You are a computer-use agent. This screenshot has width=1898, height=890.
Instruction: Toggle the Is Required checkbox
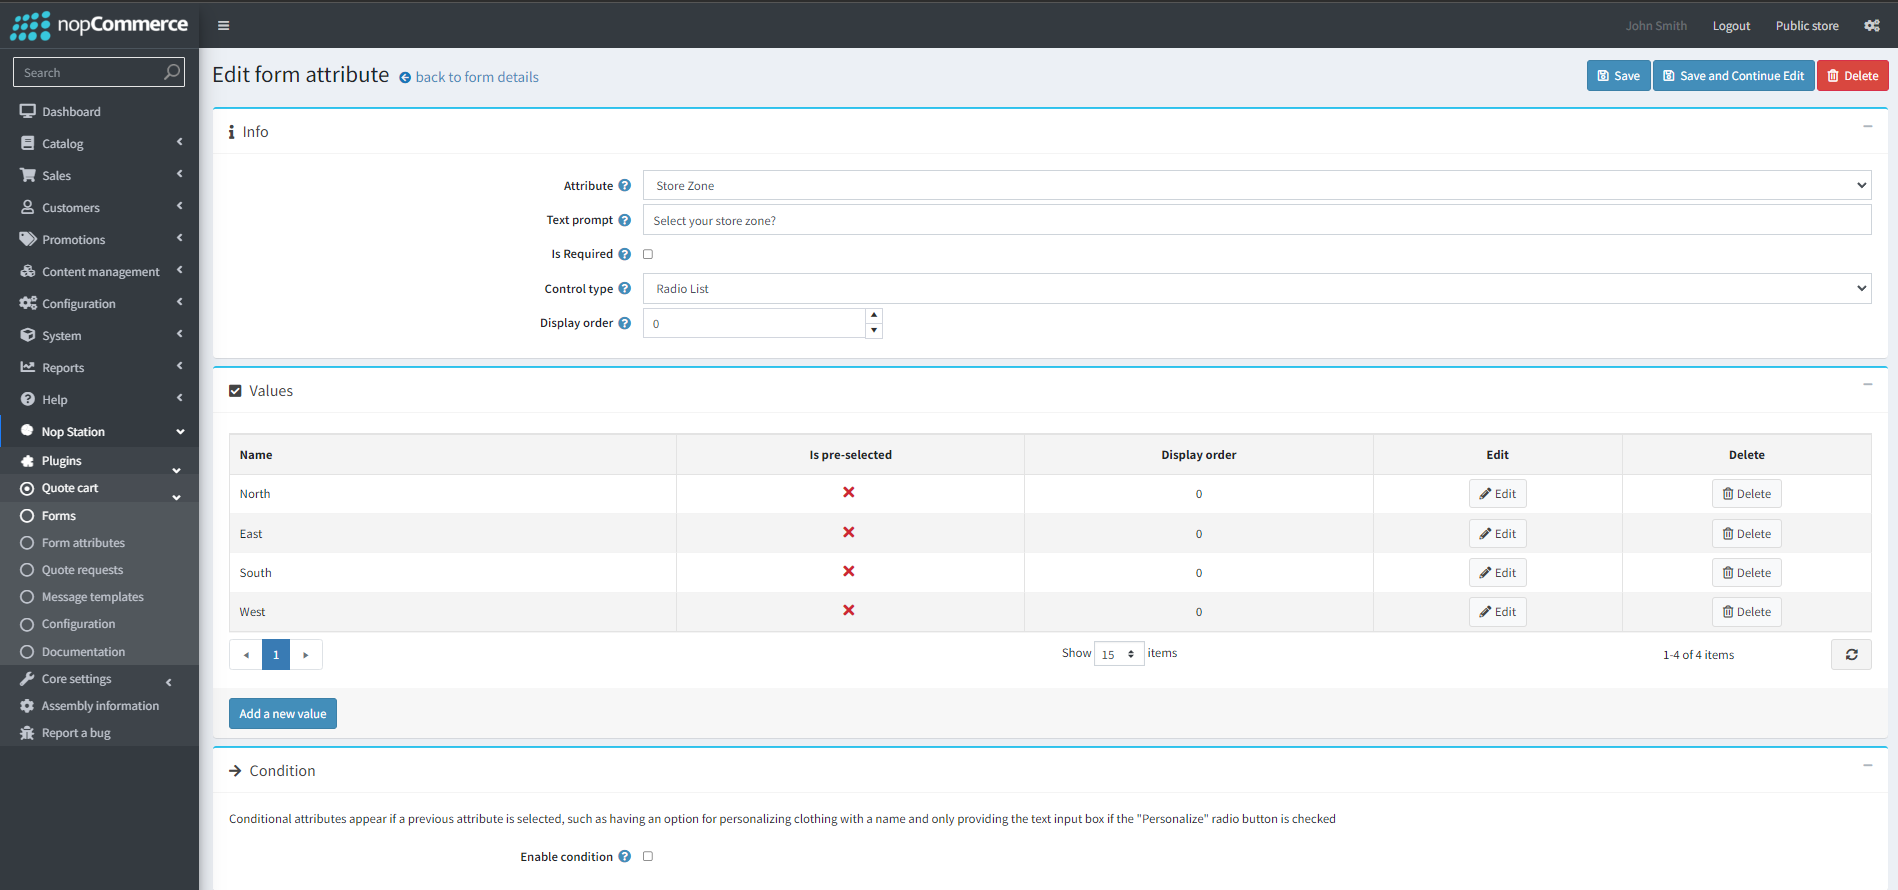[x=648, y=254]
